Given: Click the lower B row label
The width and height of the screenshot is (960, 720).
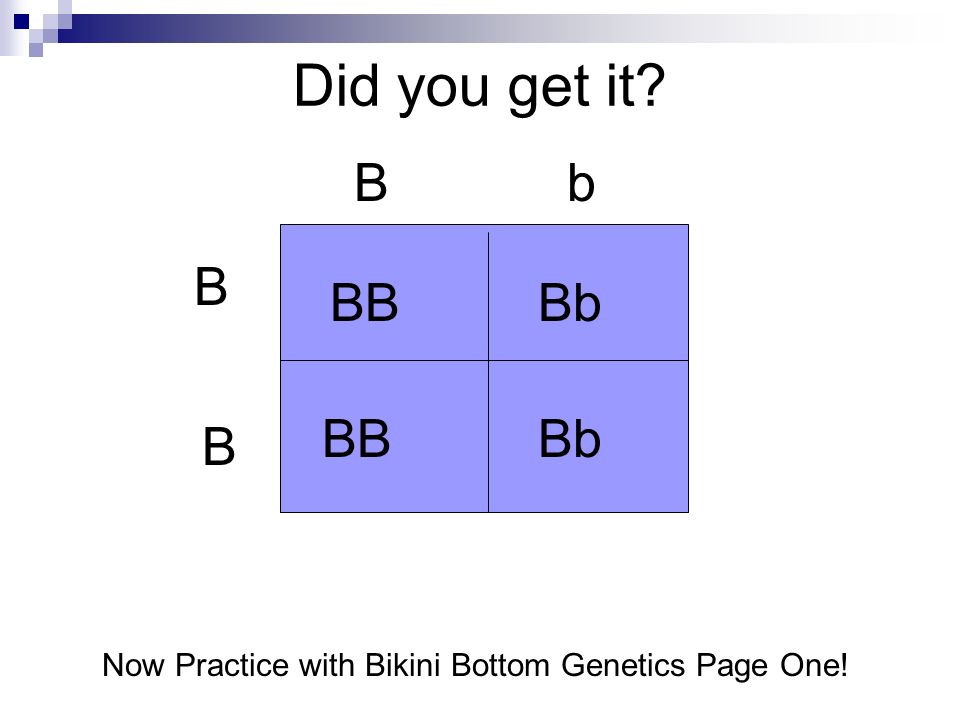Looking at the screenshot, I should pyautogui.click(x=219, y=446).
